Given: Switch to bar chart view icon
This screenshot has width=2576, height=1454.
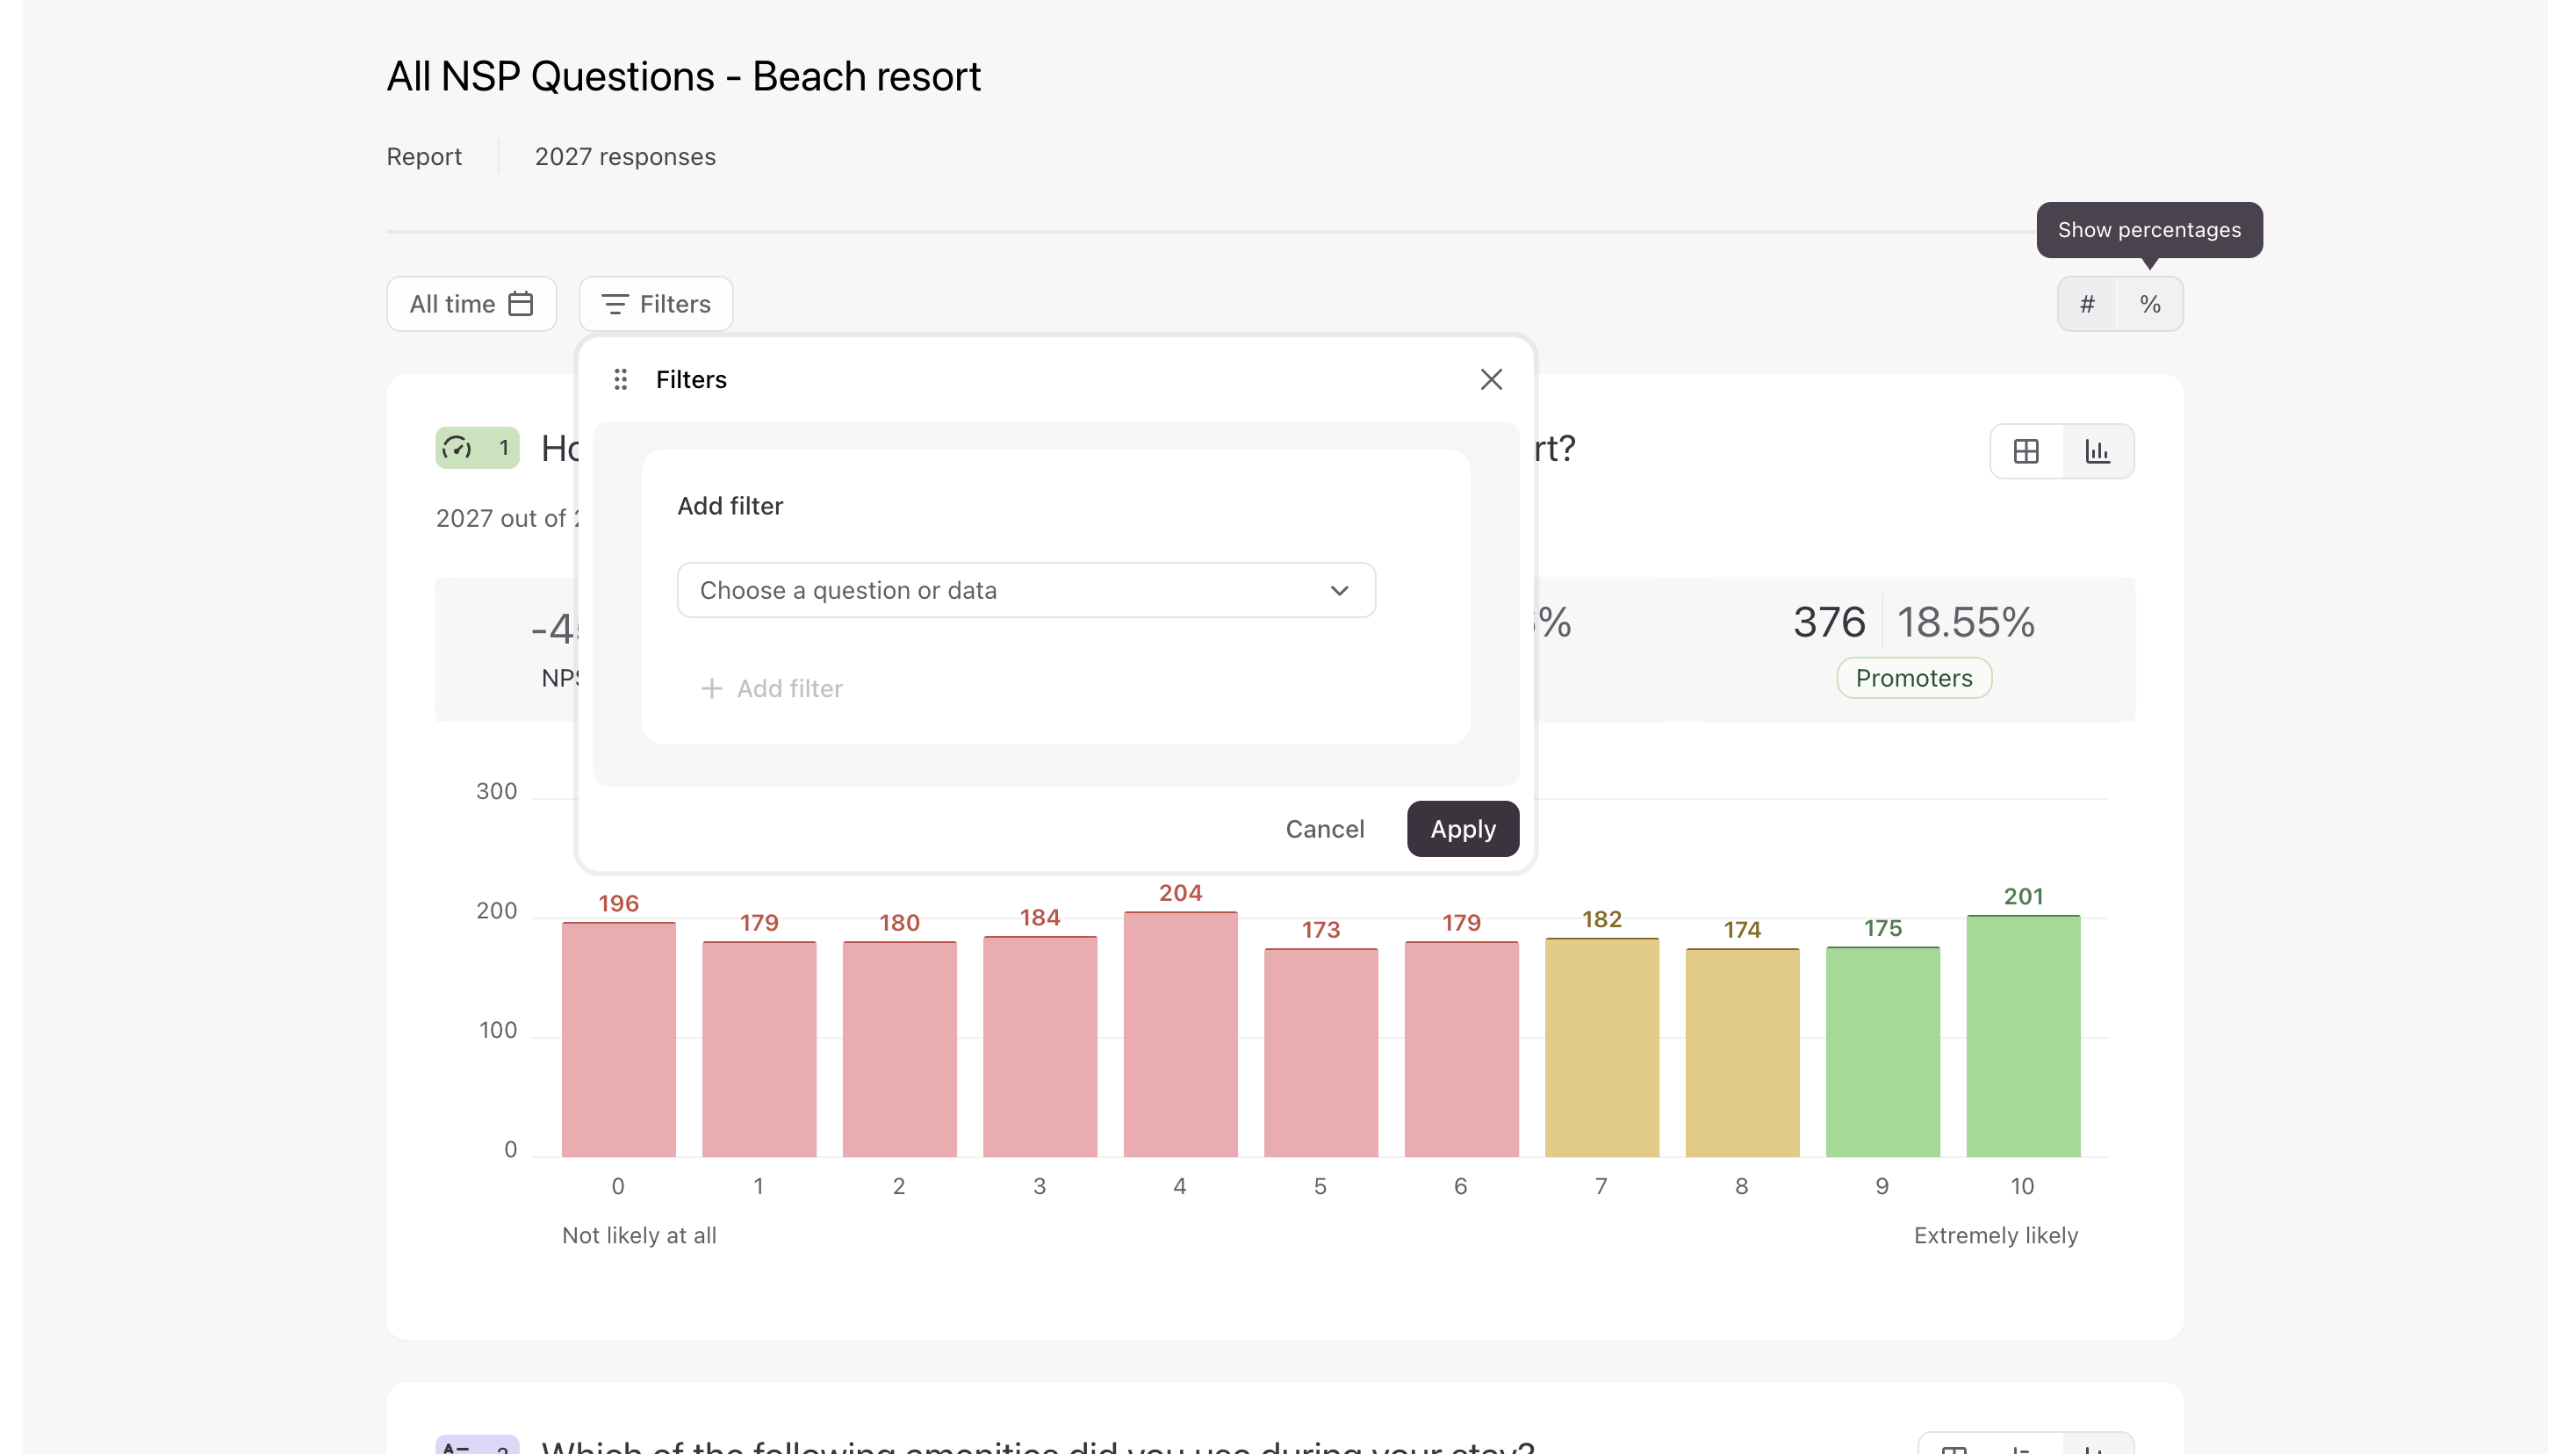Looking at the screenshot, I should point(2097,451).
